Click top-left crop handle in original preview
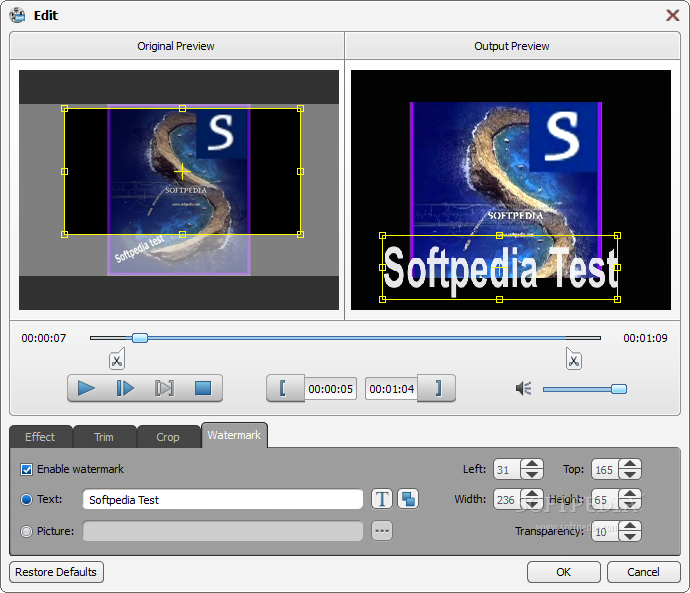The image size is (690, 593). (65, 108)
